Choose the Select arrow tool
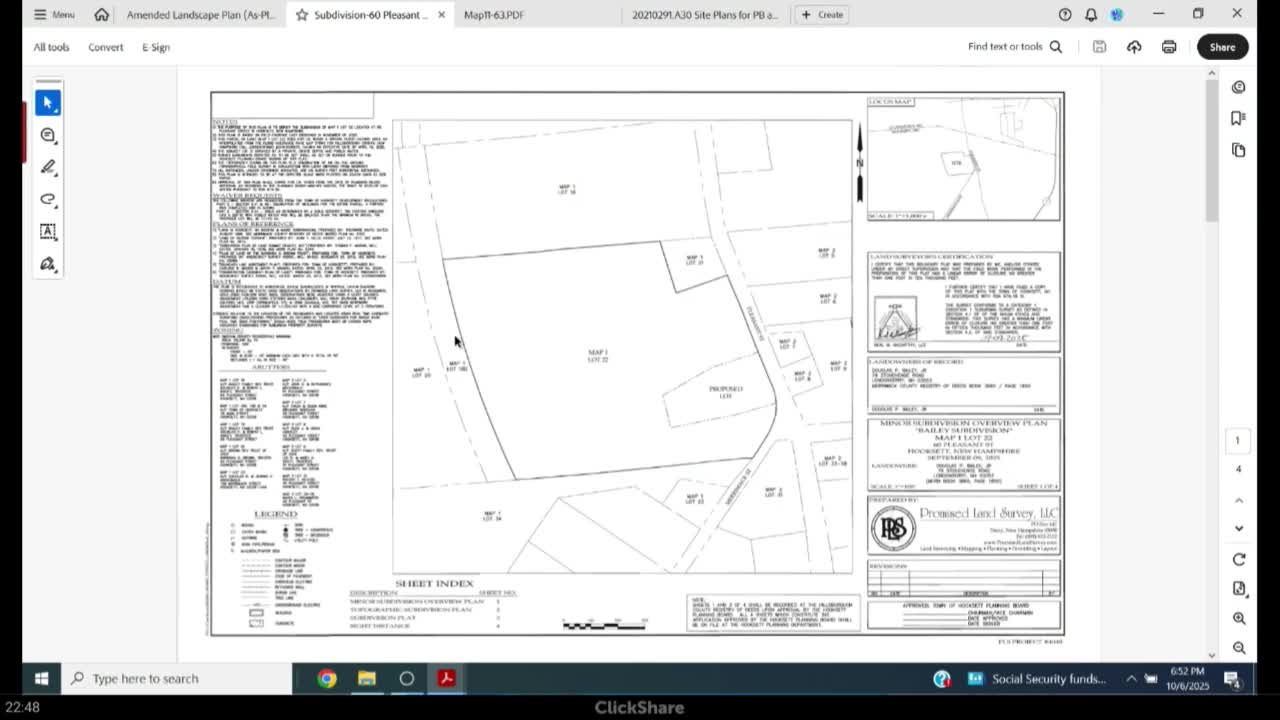 click(48, 103)
